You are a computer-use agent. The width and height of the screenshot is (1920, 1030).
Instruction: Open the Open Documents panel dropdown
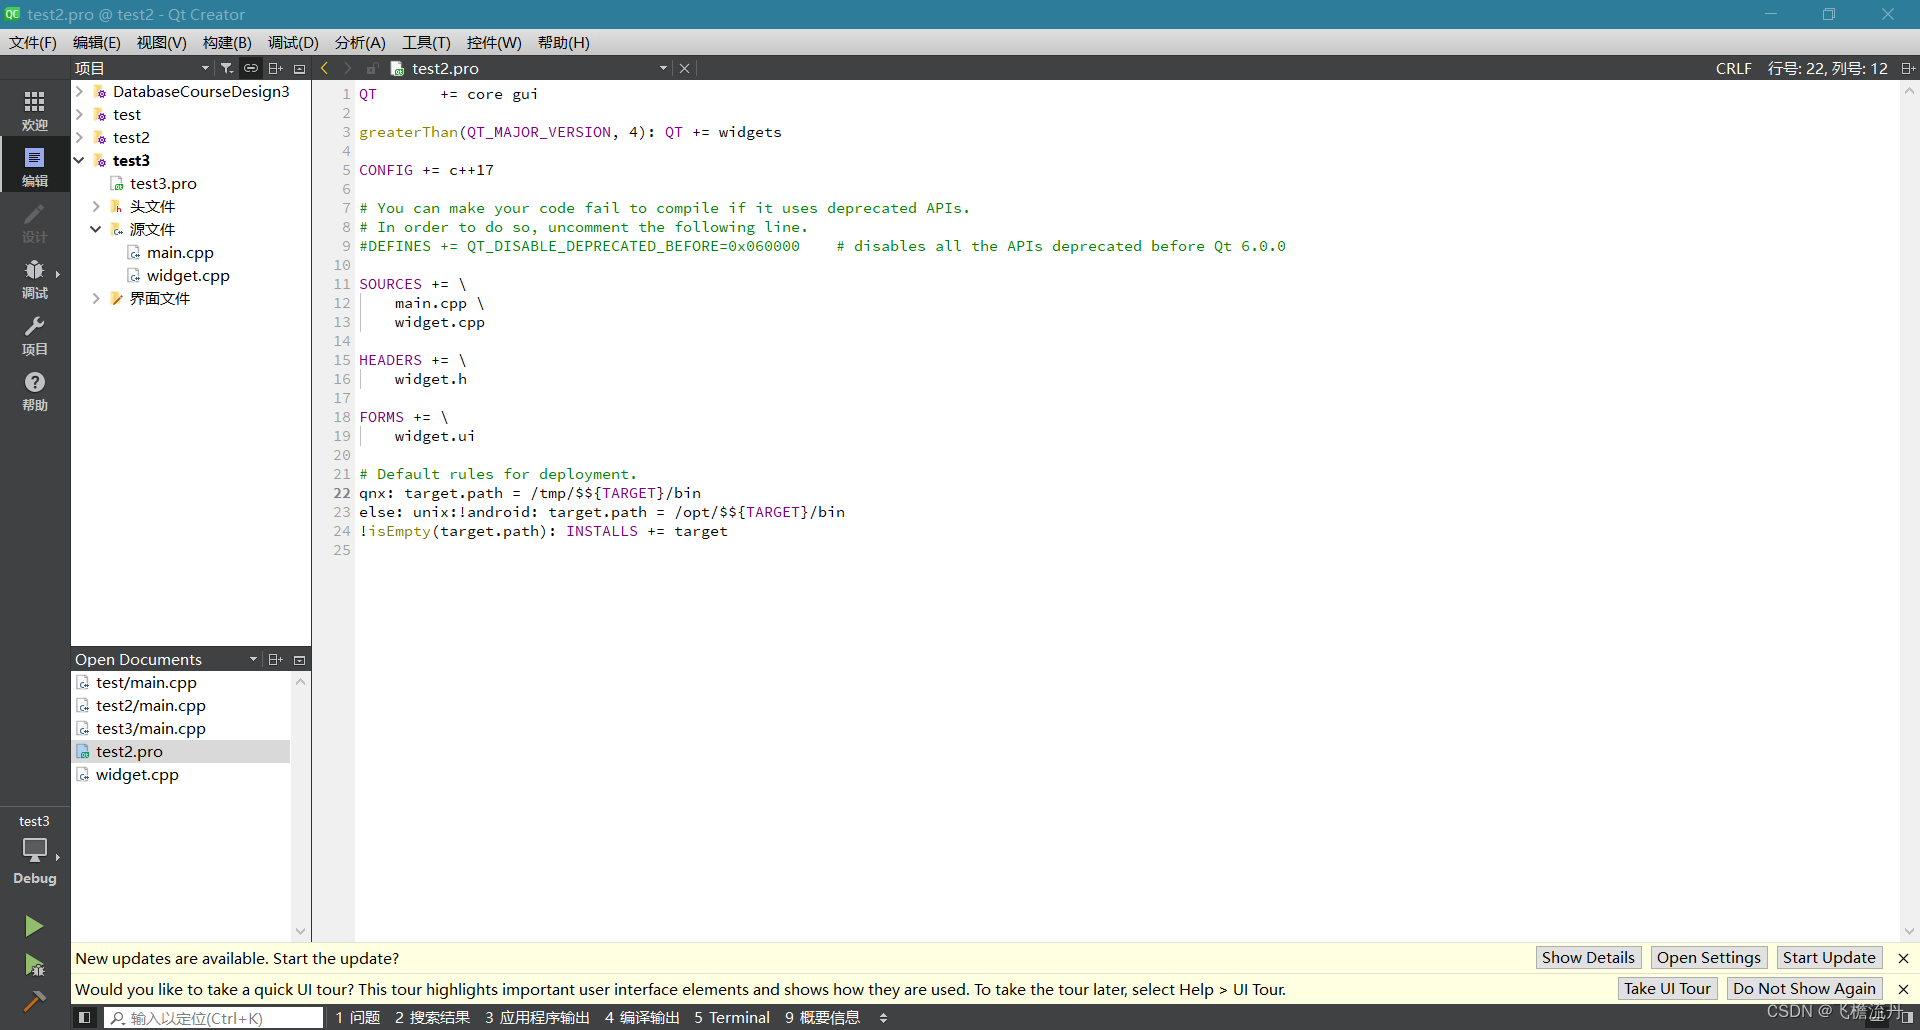click(166, 659)
